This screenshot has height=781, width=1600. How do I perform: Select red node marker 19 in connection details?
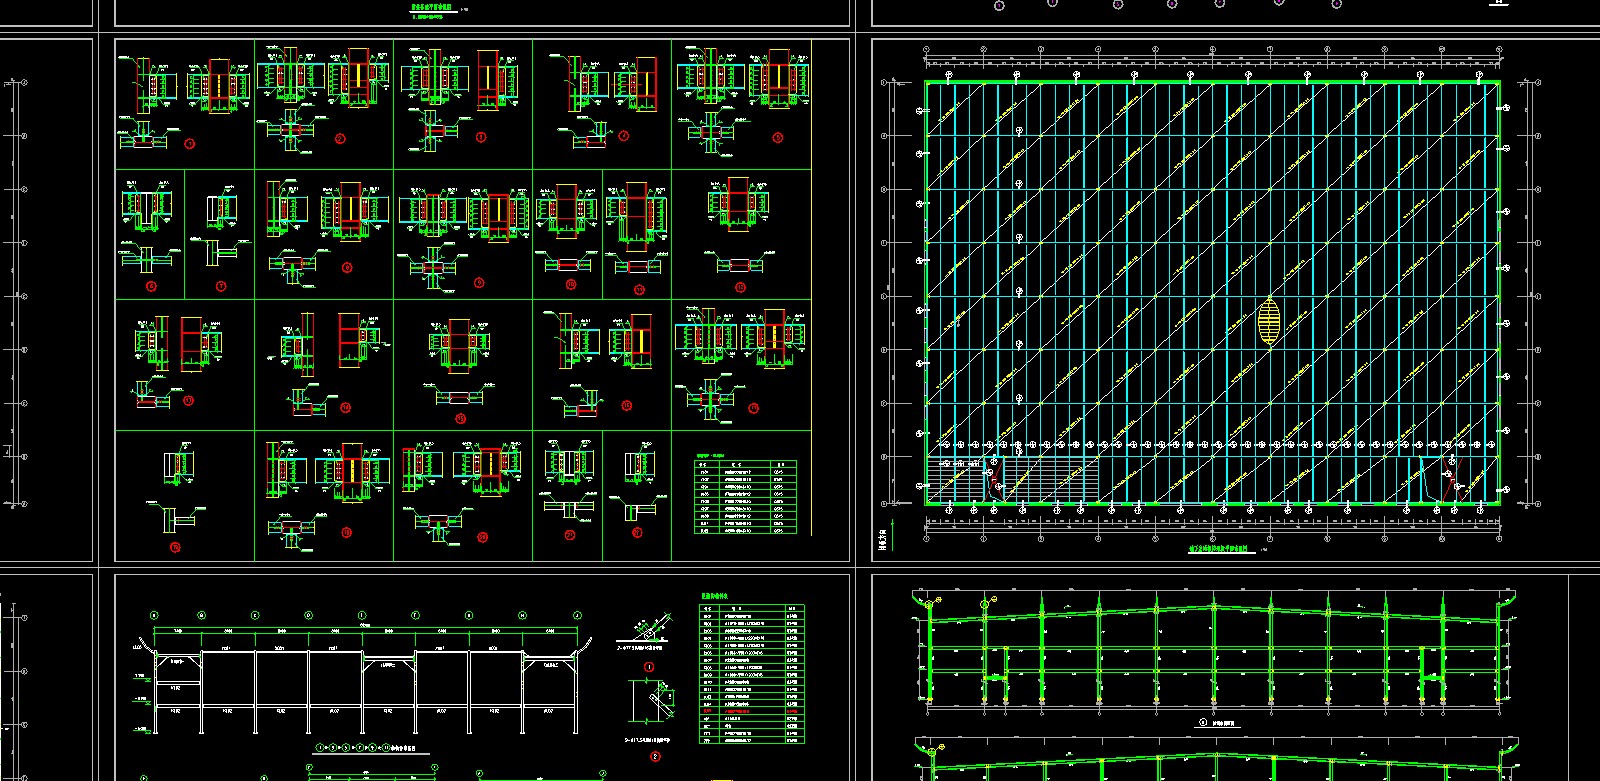click(346, 533)
